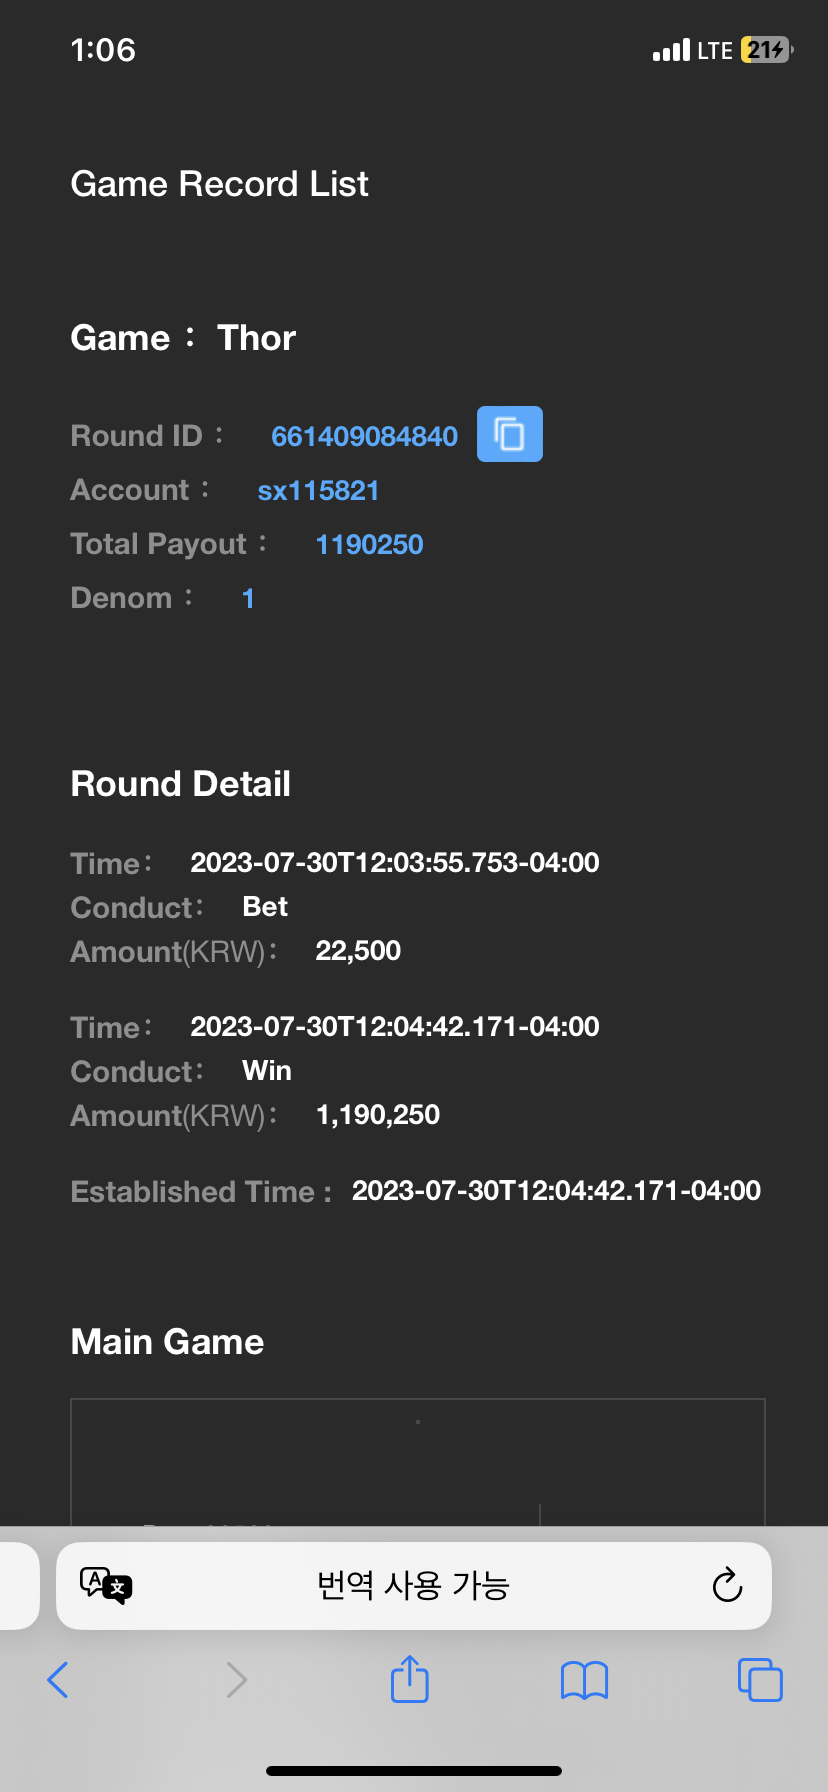Tap the Win amount 1,190,250
The width and height of the screenshot is (828, 1792).
tap(378, 1115)
